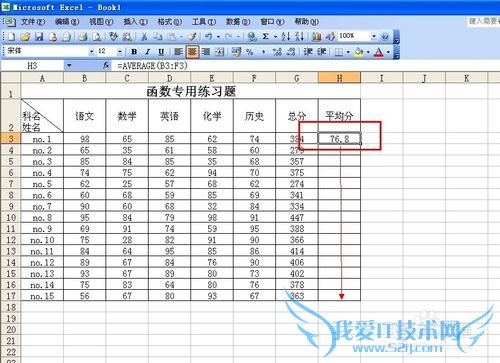Expand the Undo history dropdown arrow
This screenshot has height=363, width=500.
(x=218, y=37)
